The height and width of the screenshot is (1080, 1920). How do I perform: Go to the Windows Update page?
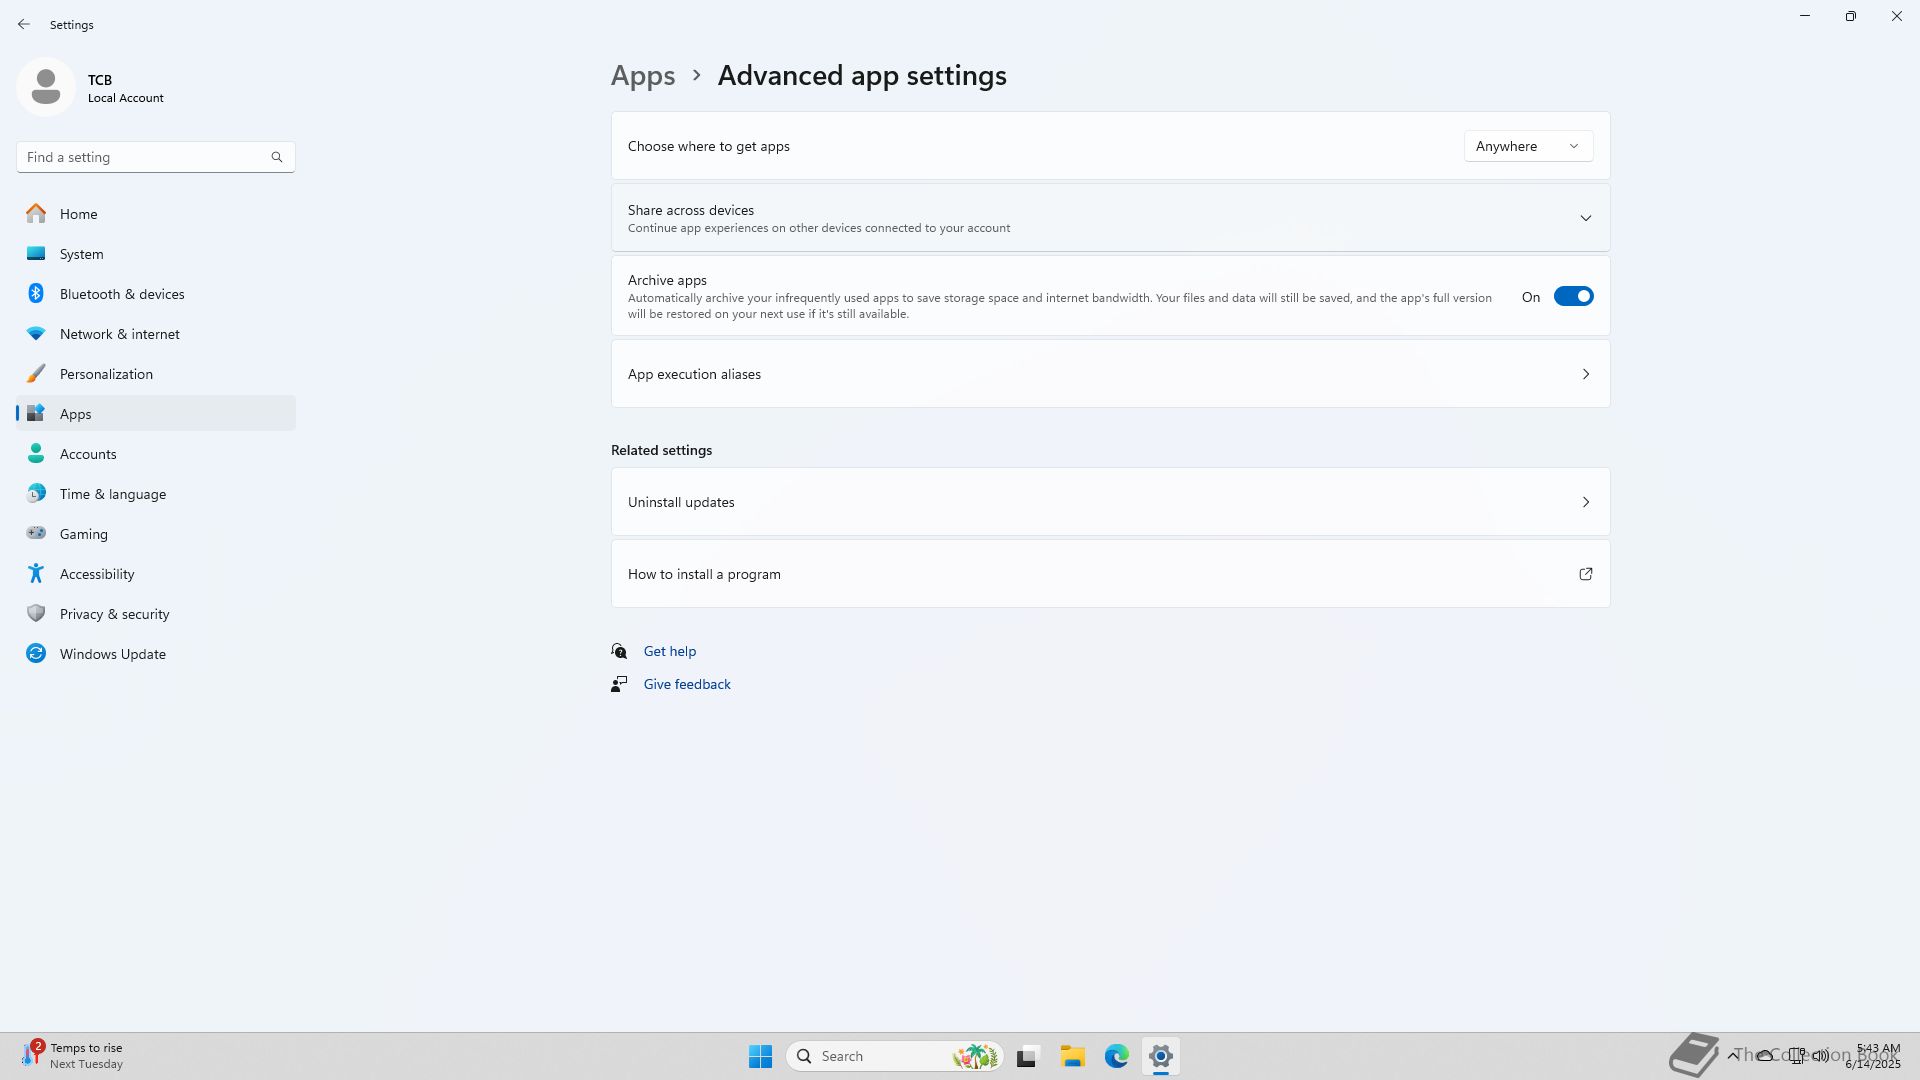pos(112,654)
